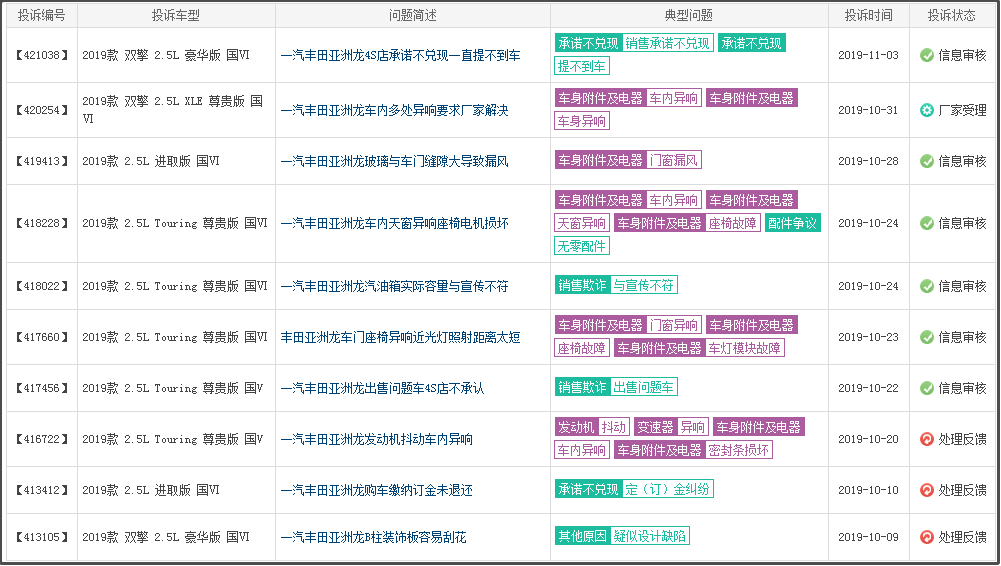Viewport: 1001px width, 566px height.
Task: Click date 2019-10-31
Action: click(x=868, y=110)
